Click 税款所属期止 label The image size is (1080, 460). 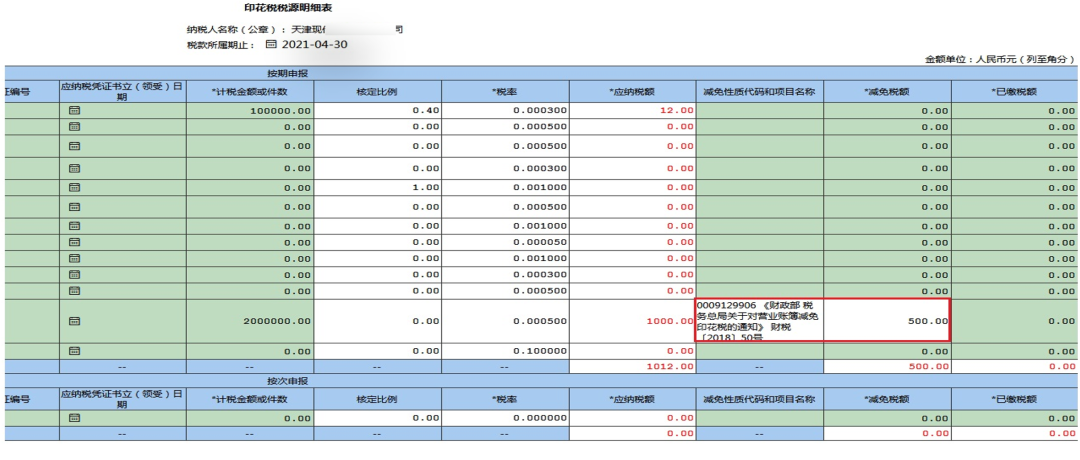220,45
